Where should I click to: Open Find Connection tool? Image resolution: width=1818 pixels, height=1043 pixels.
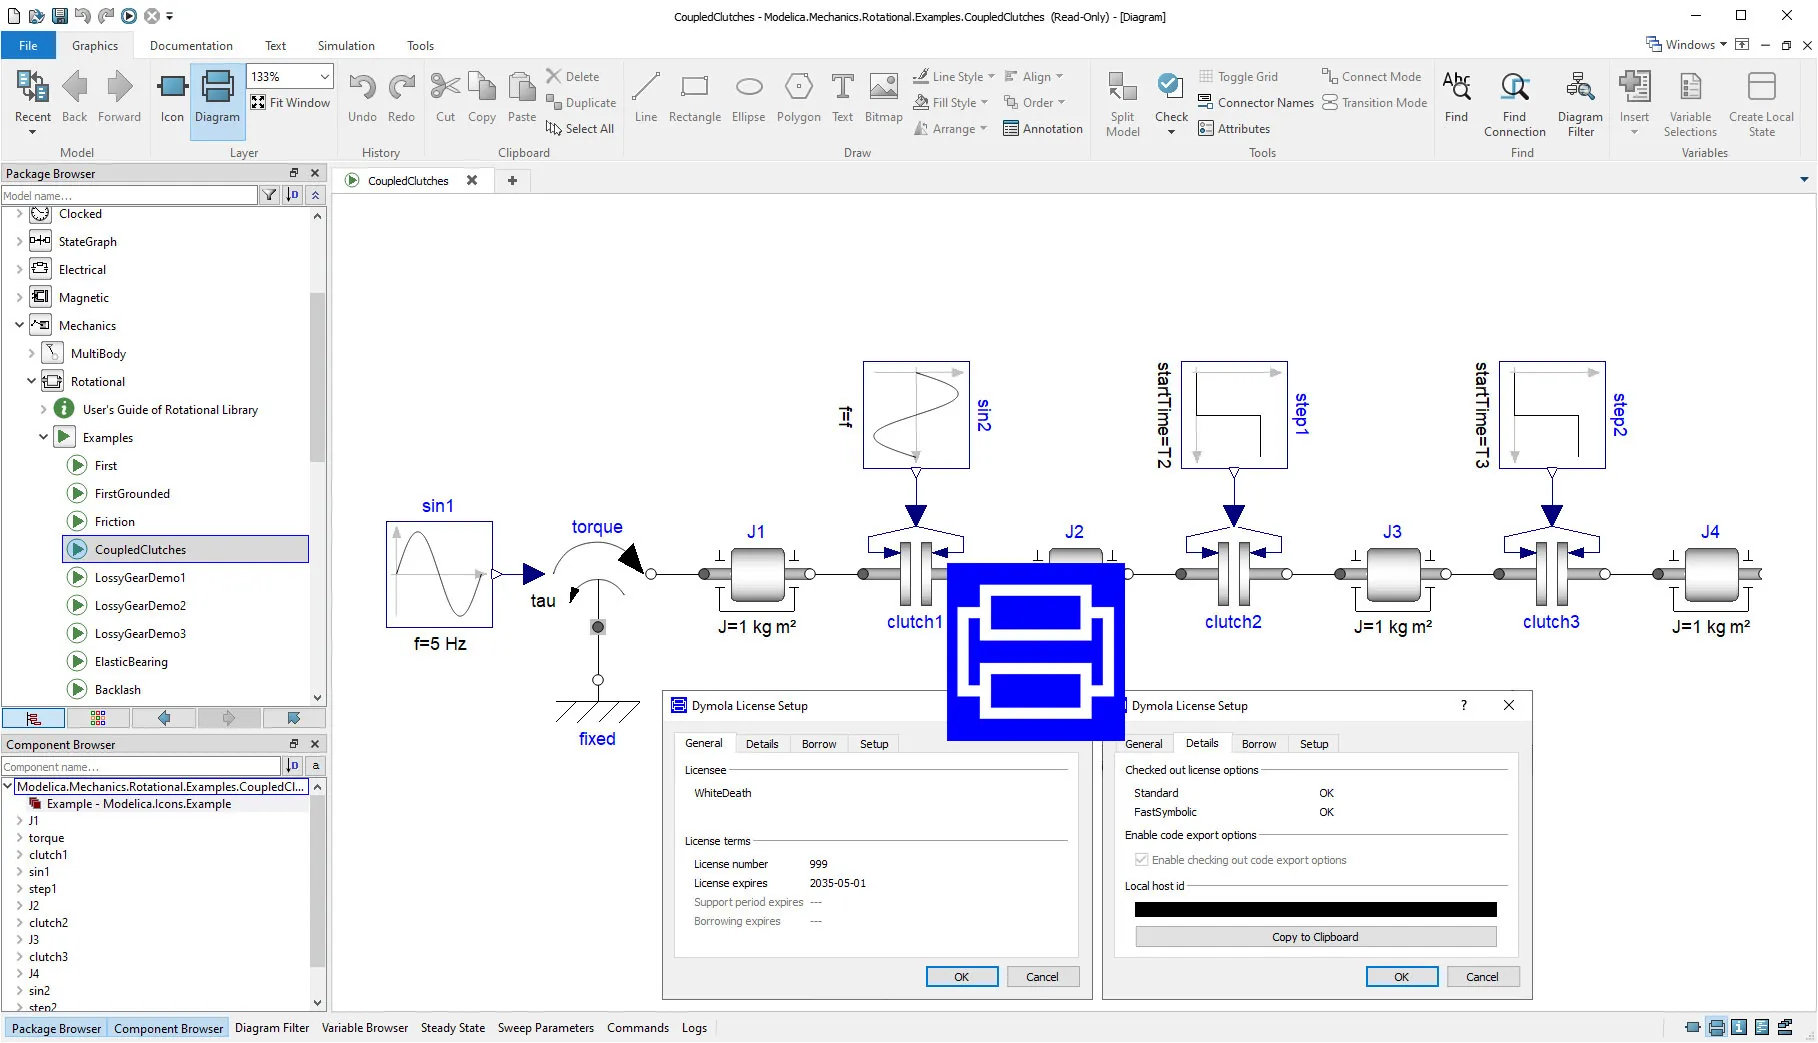click(1515, 103)
